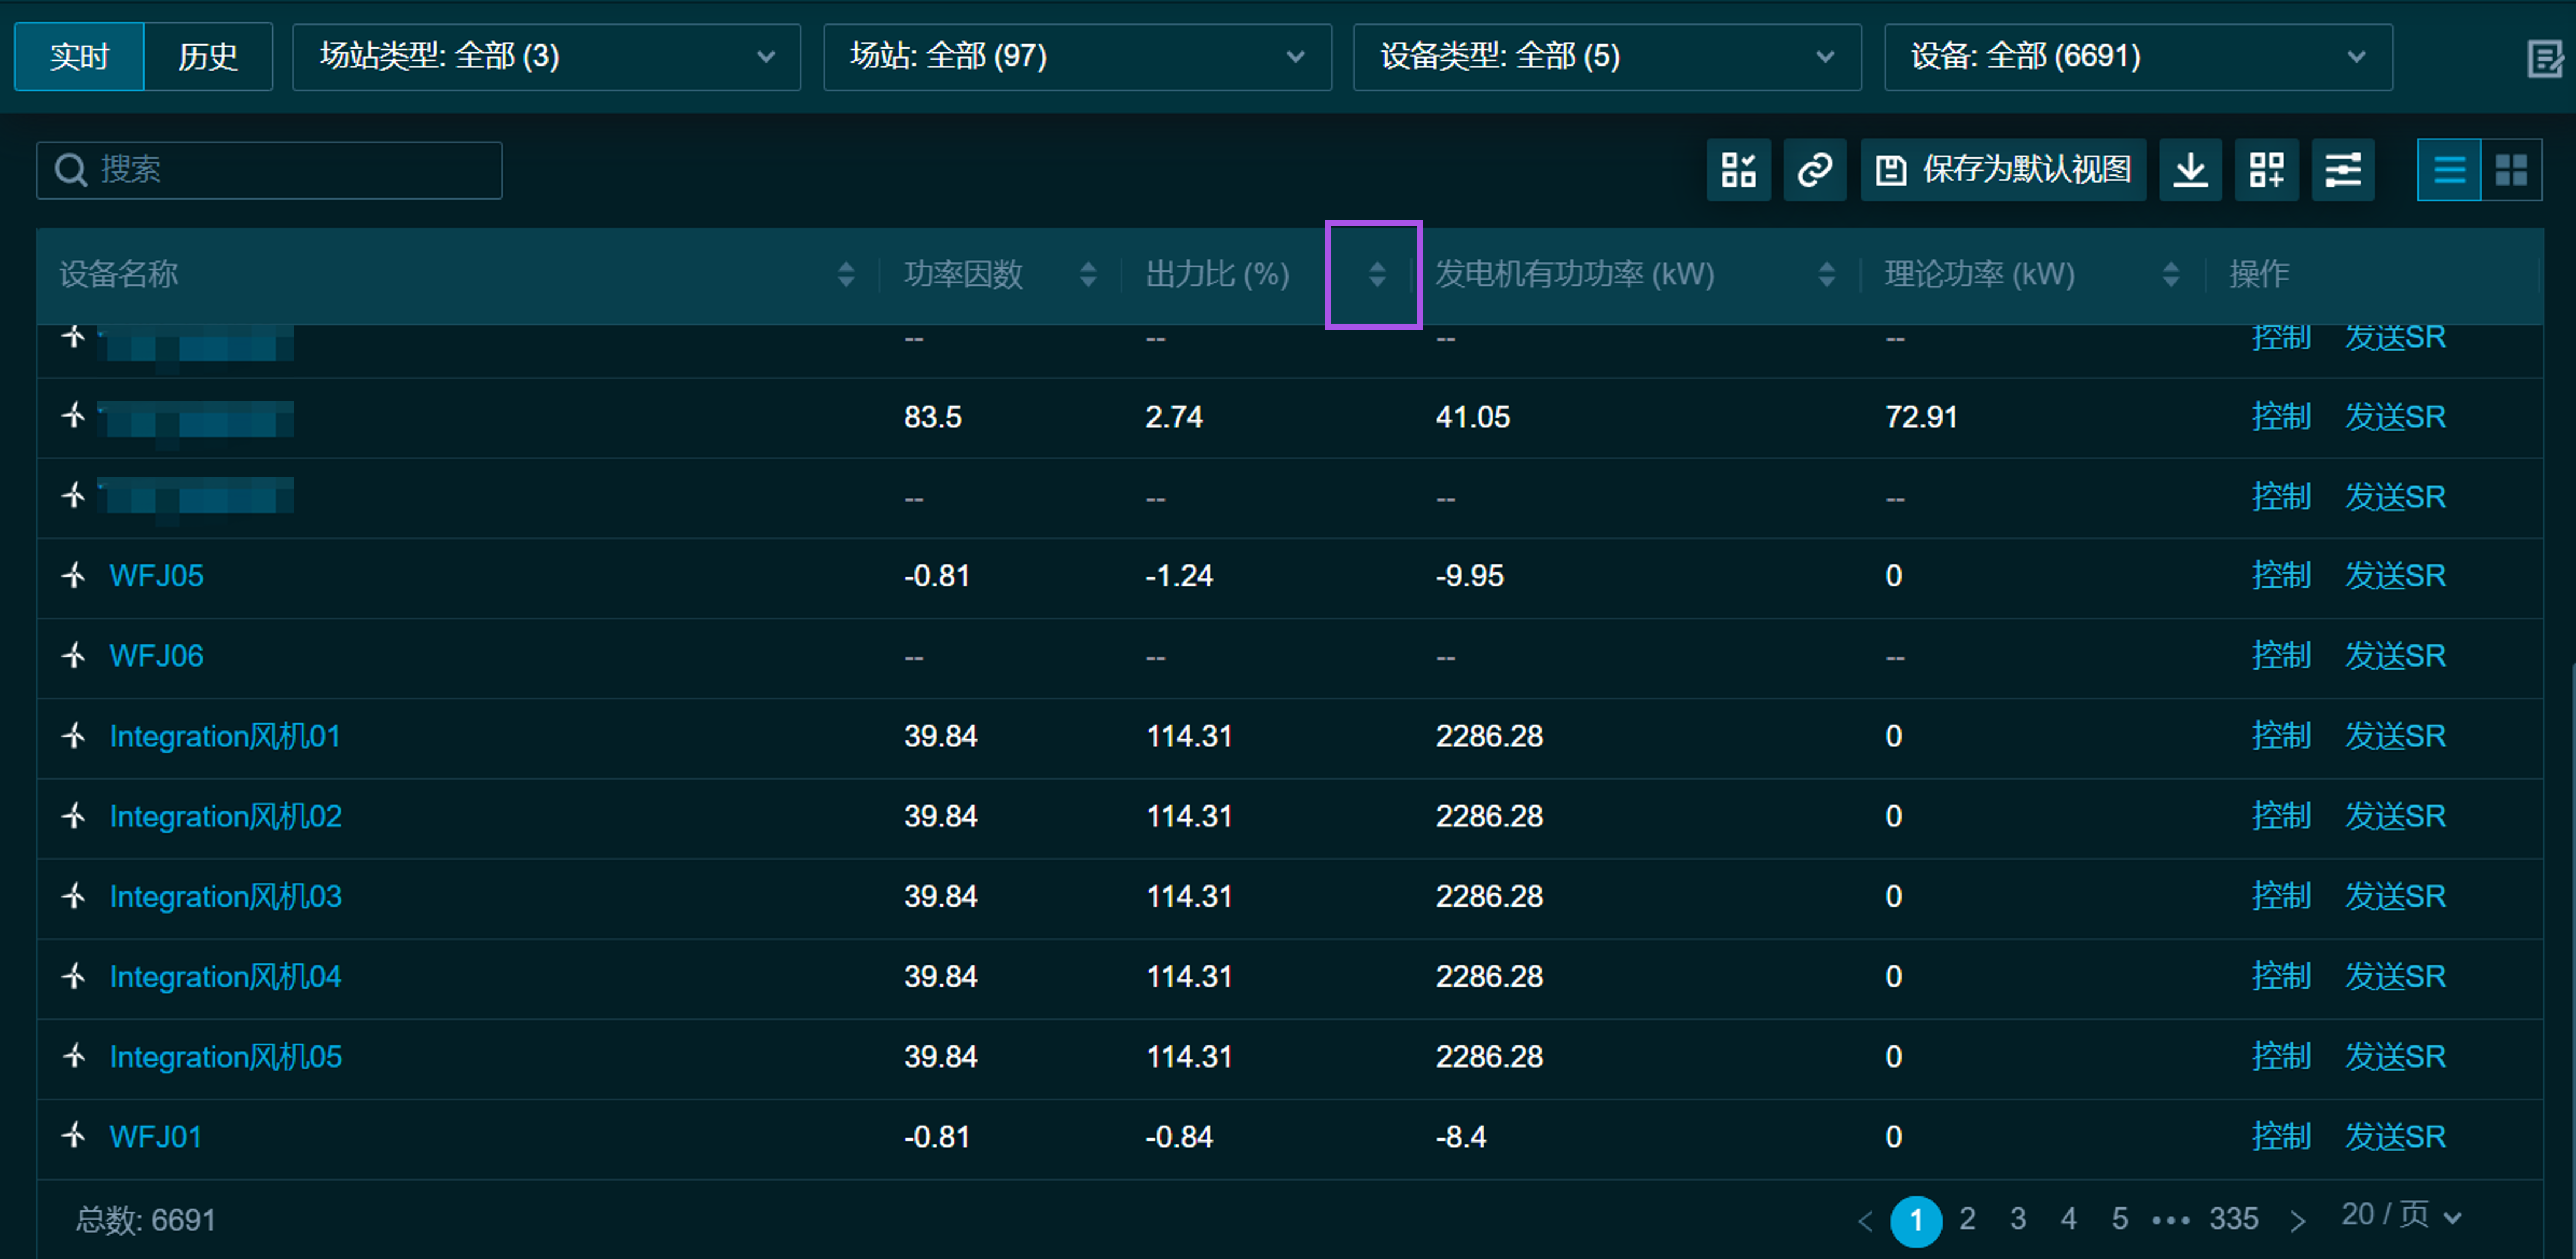Open the 设备类型 filter dropdown
Screen dimensions: 2576x1259
click(x=1606, y=57)
